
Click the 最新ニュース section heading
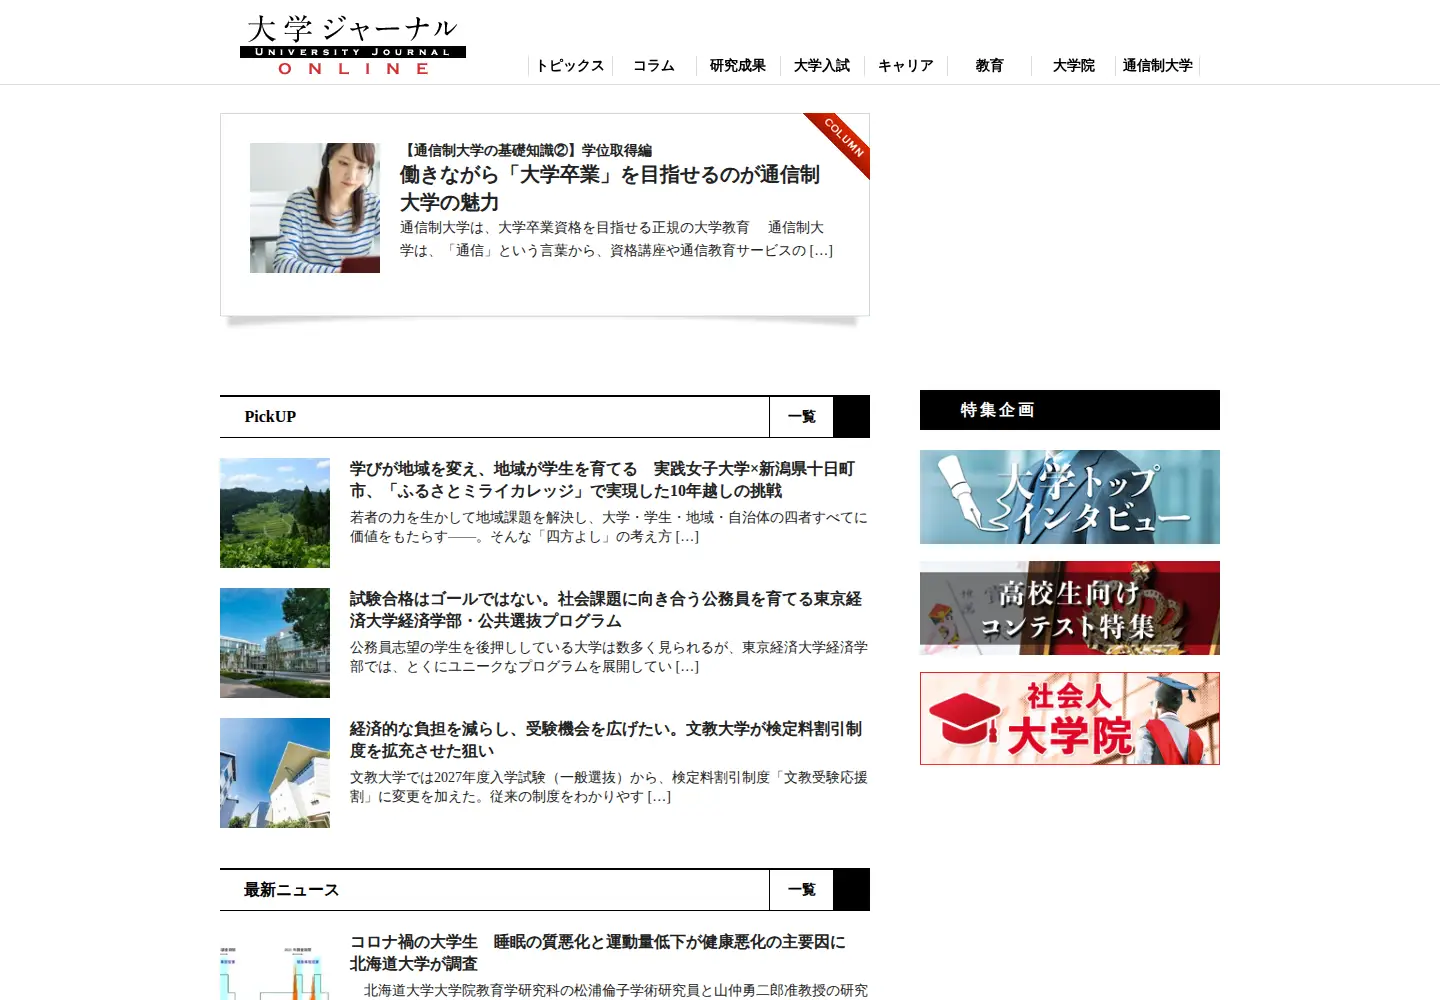291,890
